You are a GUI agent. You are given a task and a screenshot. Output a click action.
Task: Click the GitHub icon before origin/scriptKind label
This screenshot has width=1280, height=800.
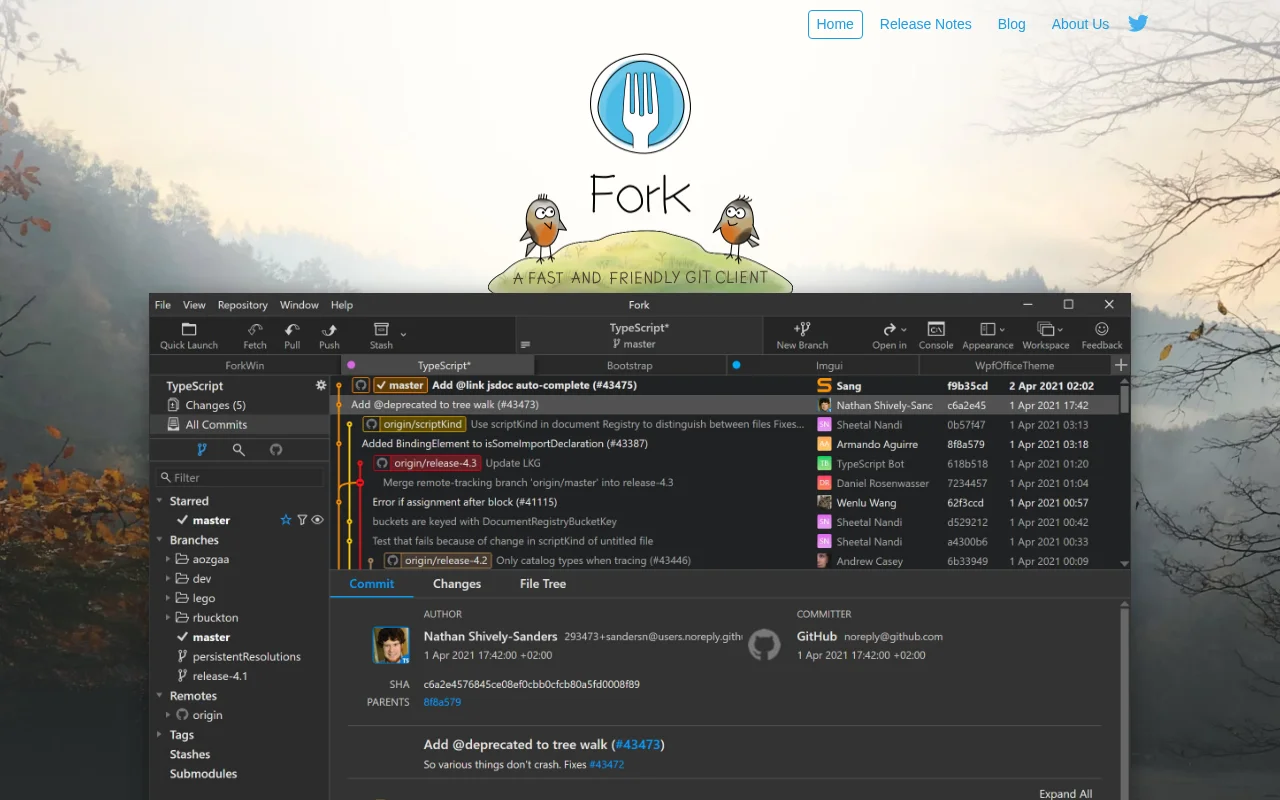372,424
